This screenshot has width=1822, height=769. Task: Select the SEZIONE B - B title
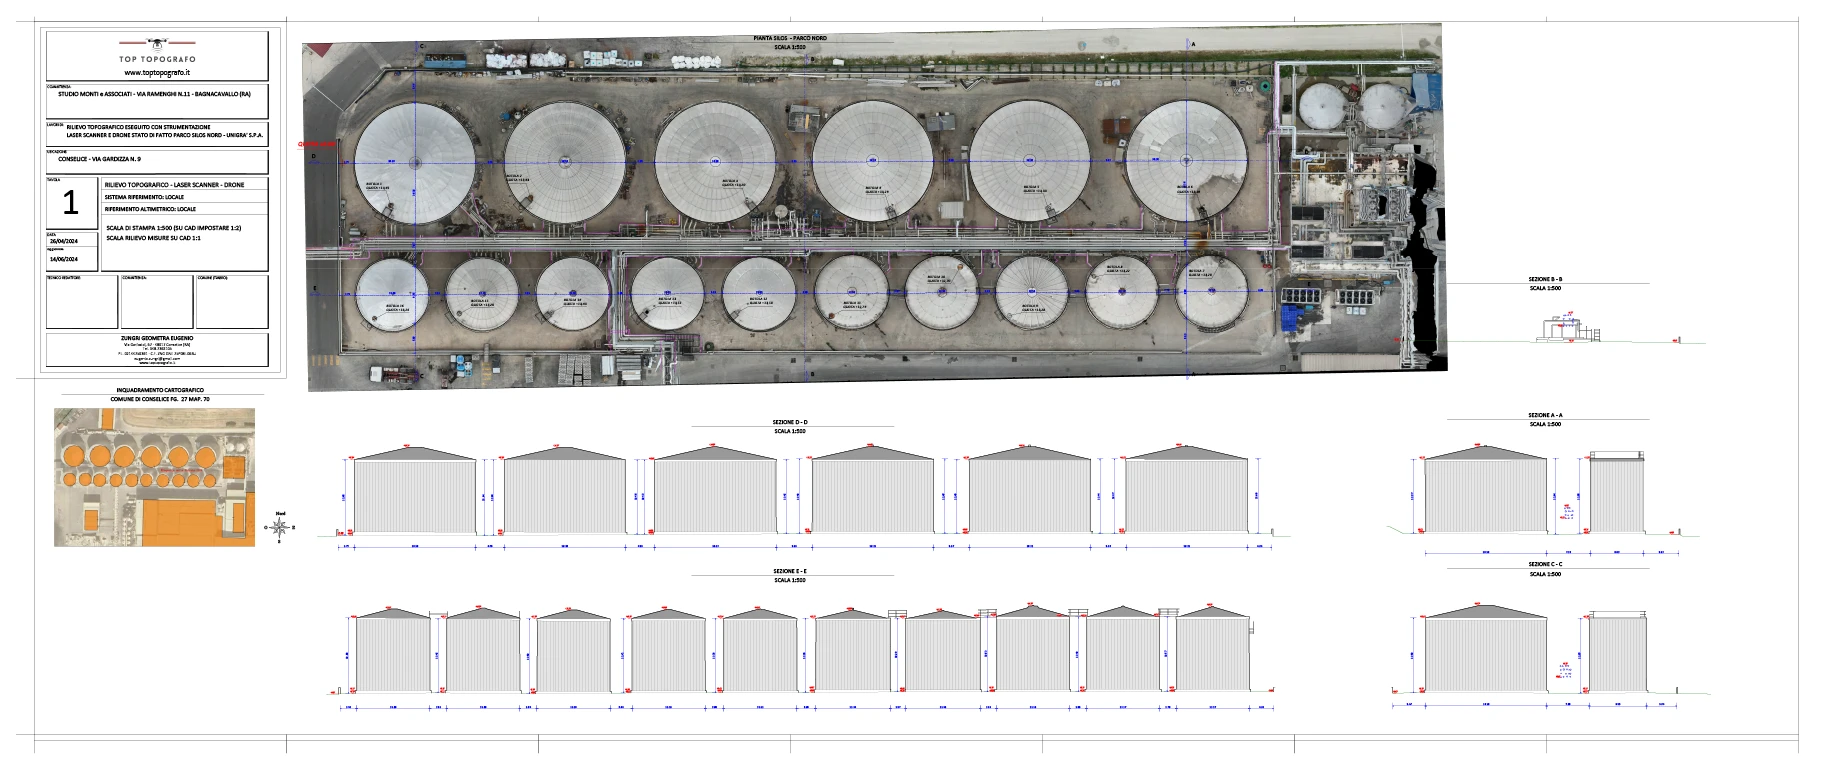(x=1545, y=279)
